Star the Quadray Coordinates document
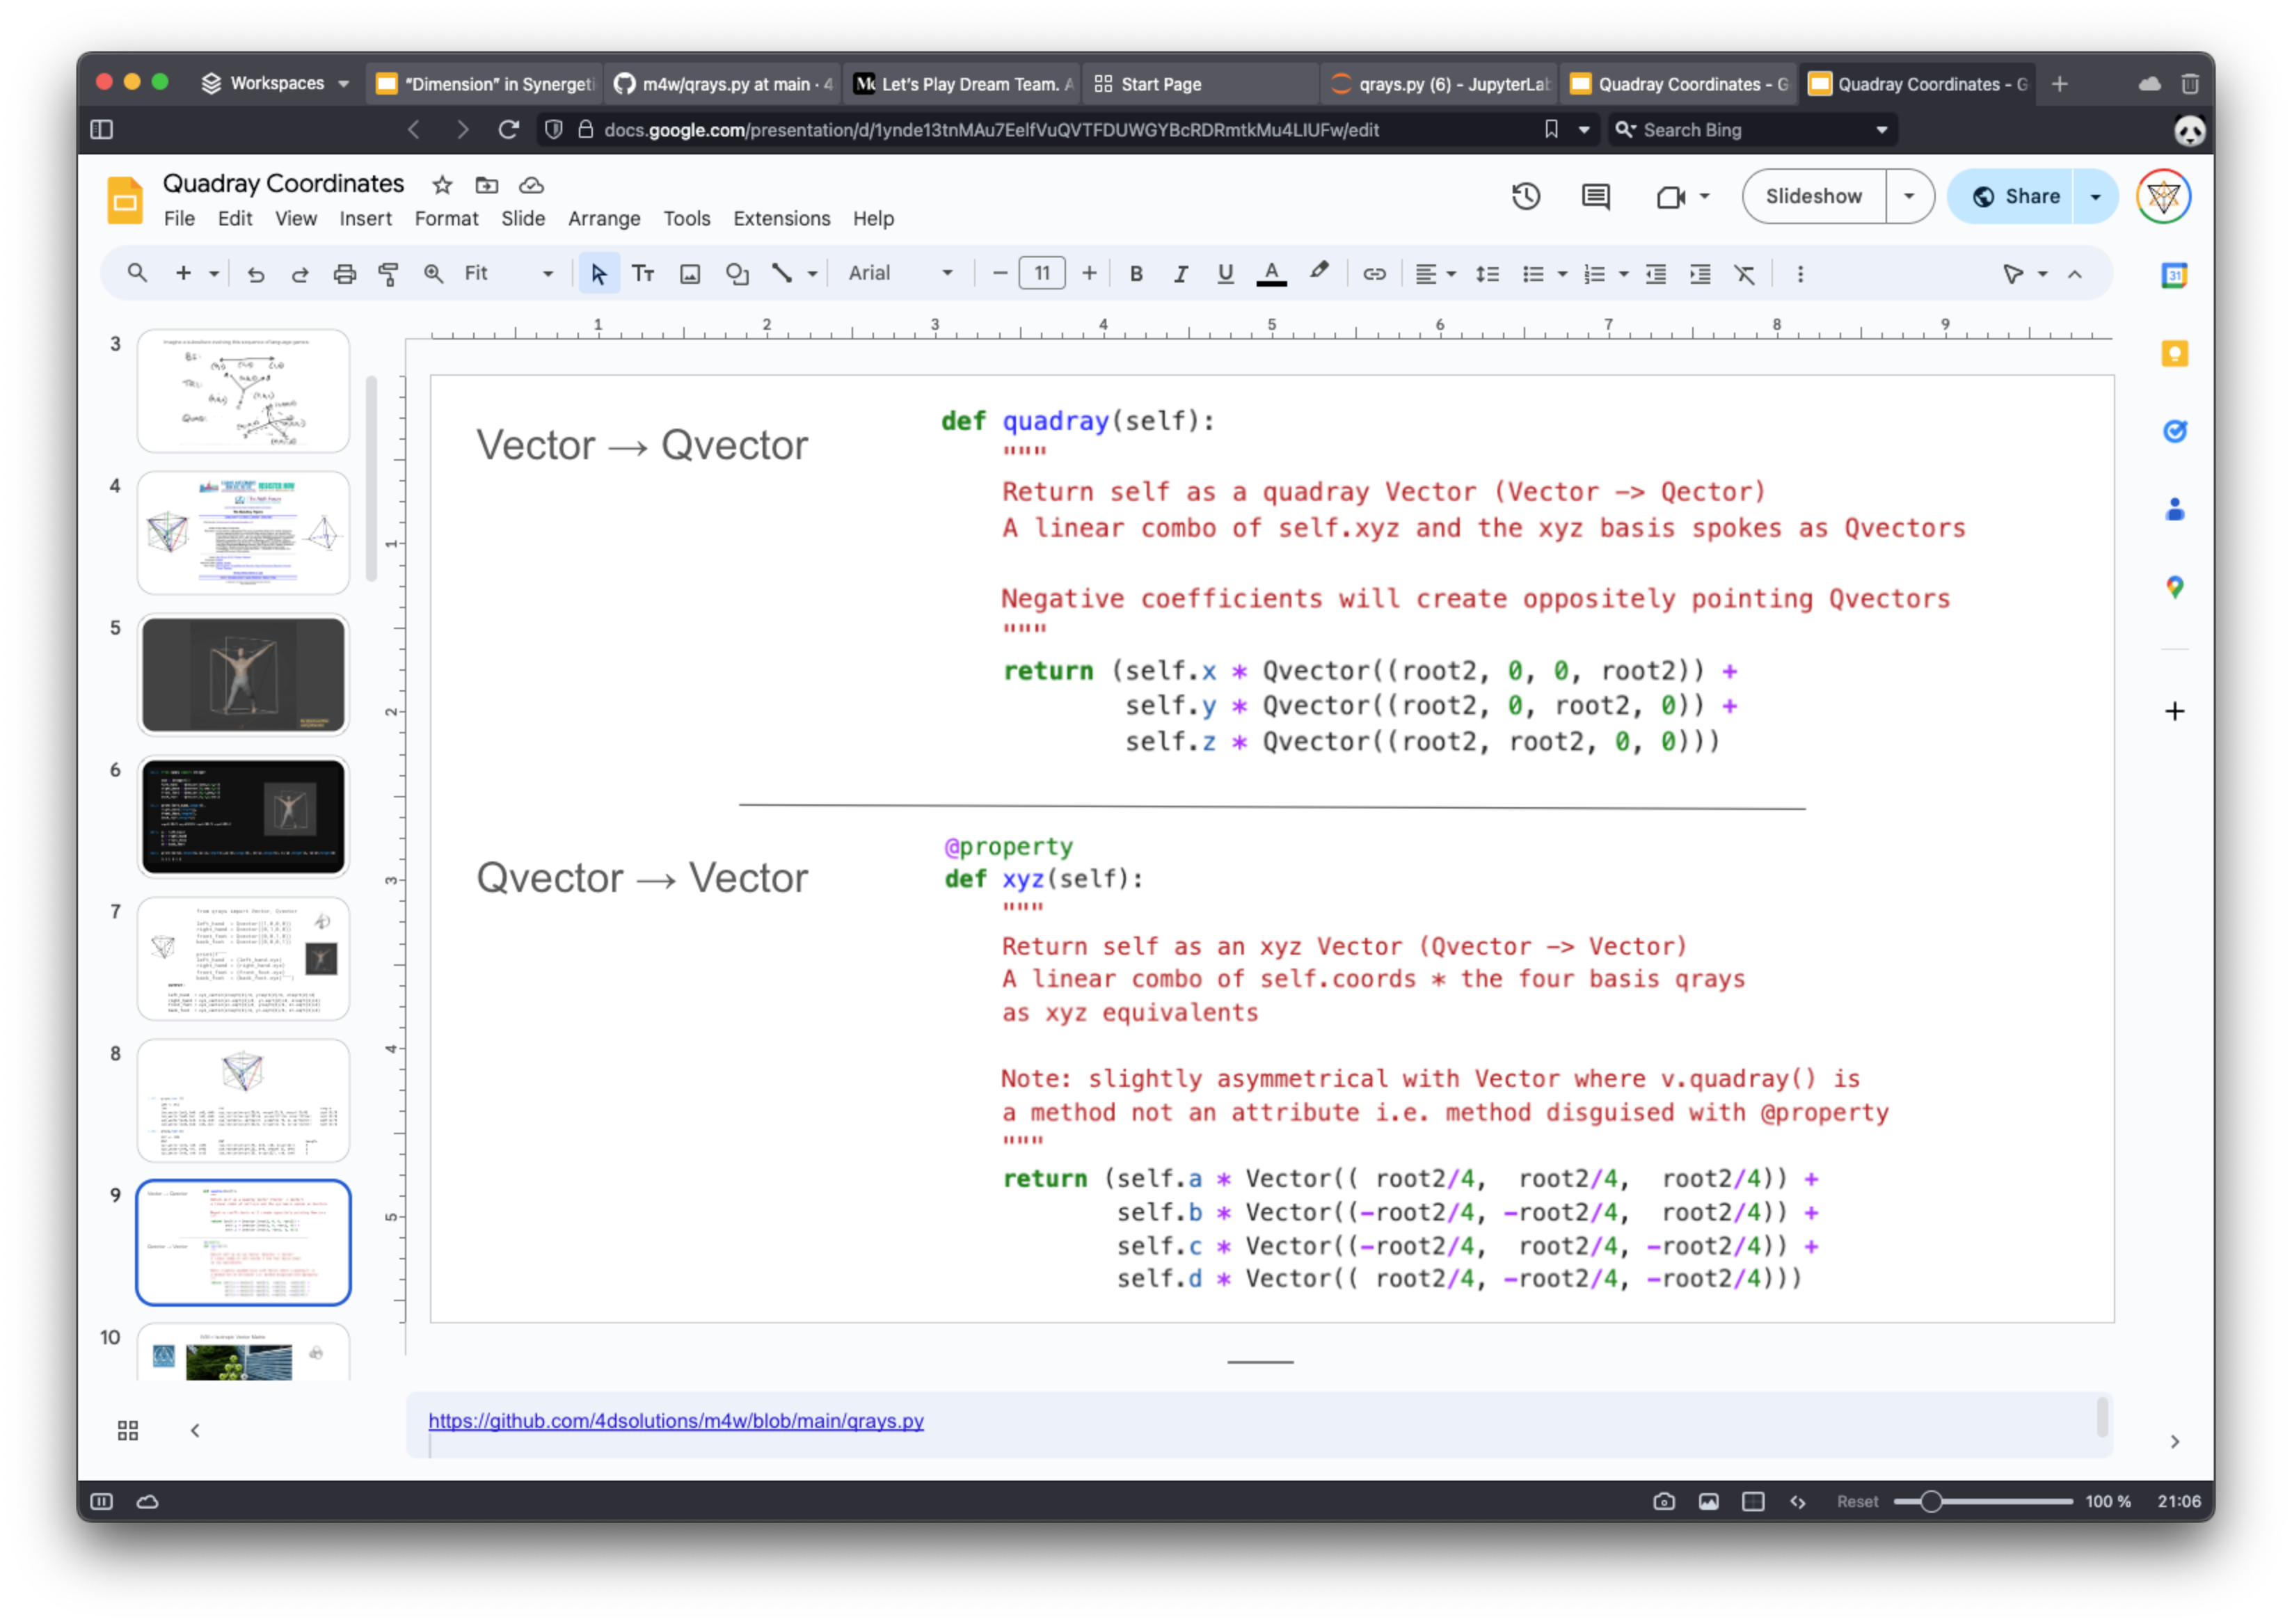The height and width of the screenshot is (1624, 2292). [x=442, y=185]
